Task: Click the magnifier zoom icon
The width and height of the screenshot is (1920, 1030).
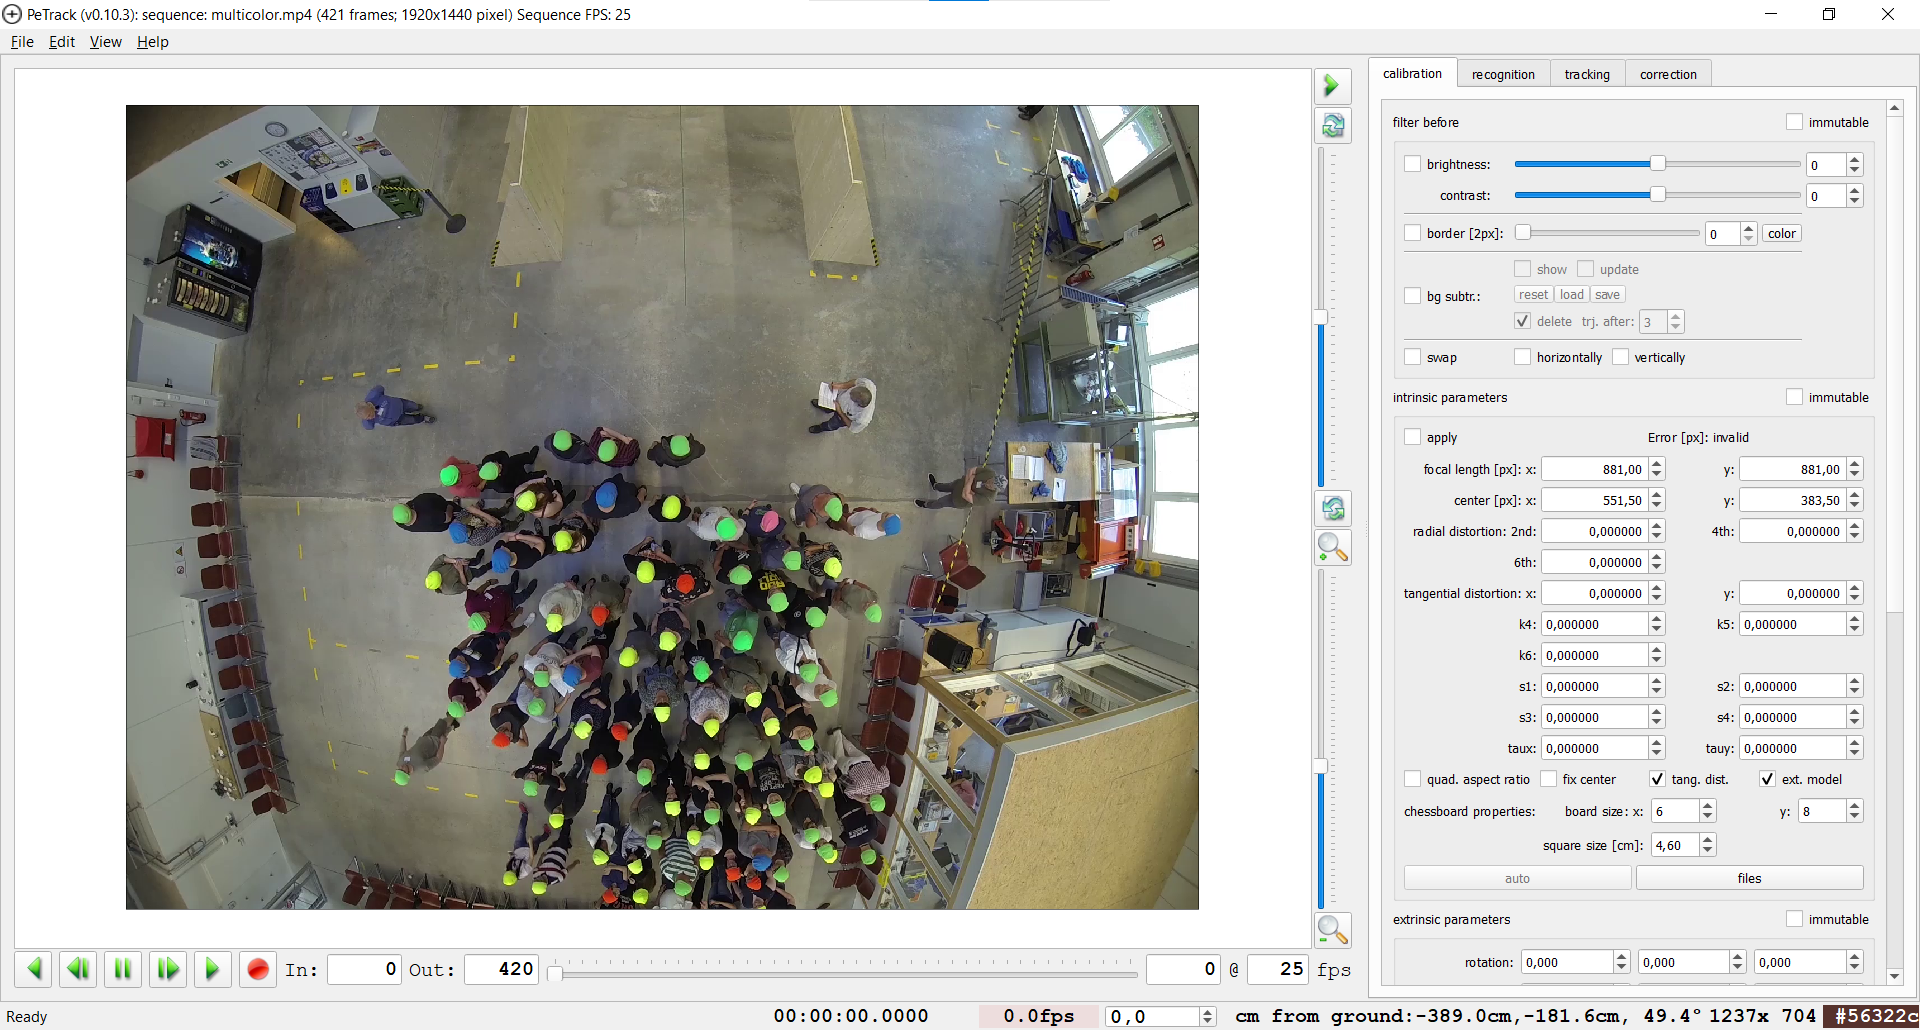Action: (1332, 548)
